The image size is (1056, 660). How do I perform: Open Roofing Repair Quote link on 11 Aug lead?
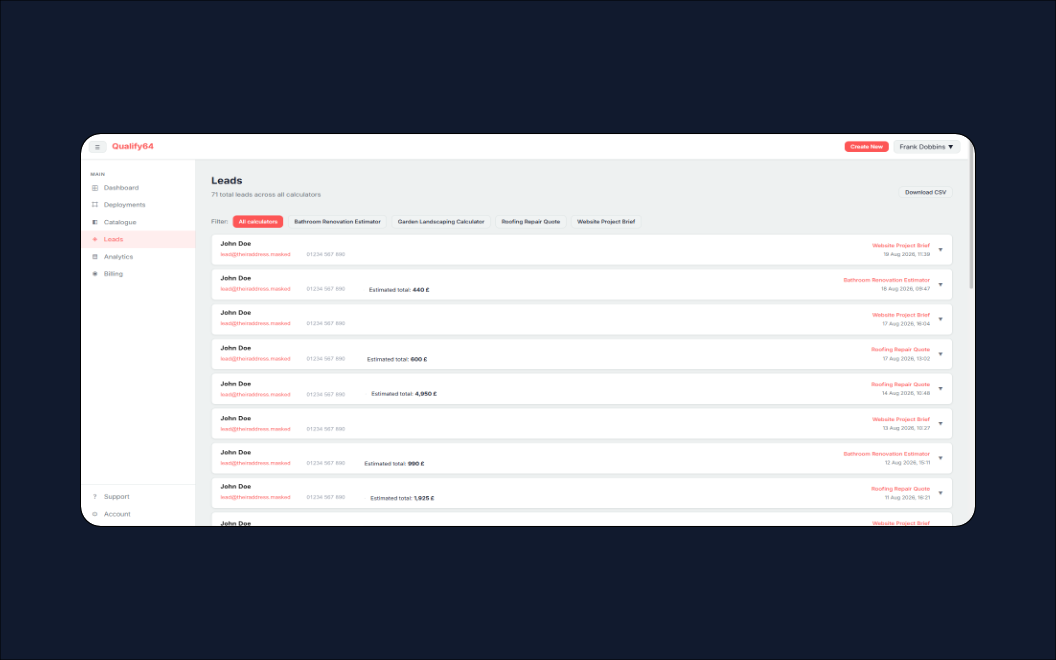coord(900,489)
